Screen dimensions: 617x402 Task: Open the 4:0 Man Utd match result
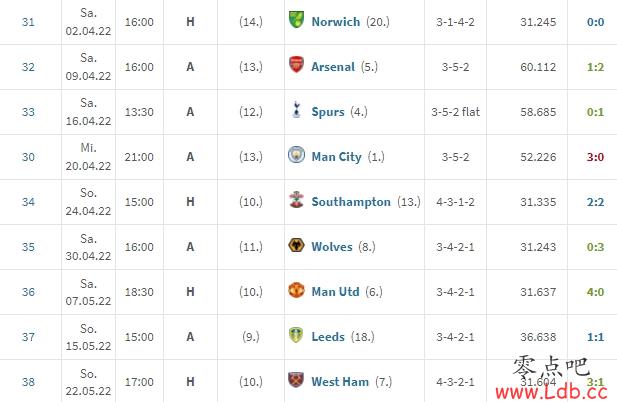(595, 292)
